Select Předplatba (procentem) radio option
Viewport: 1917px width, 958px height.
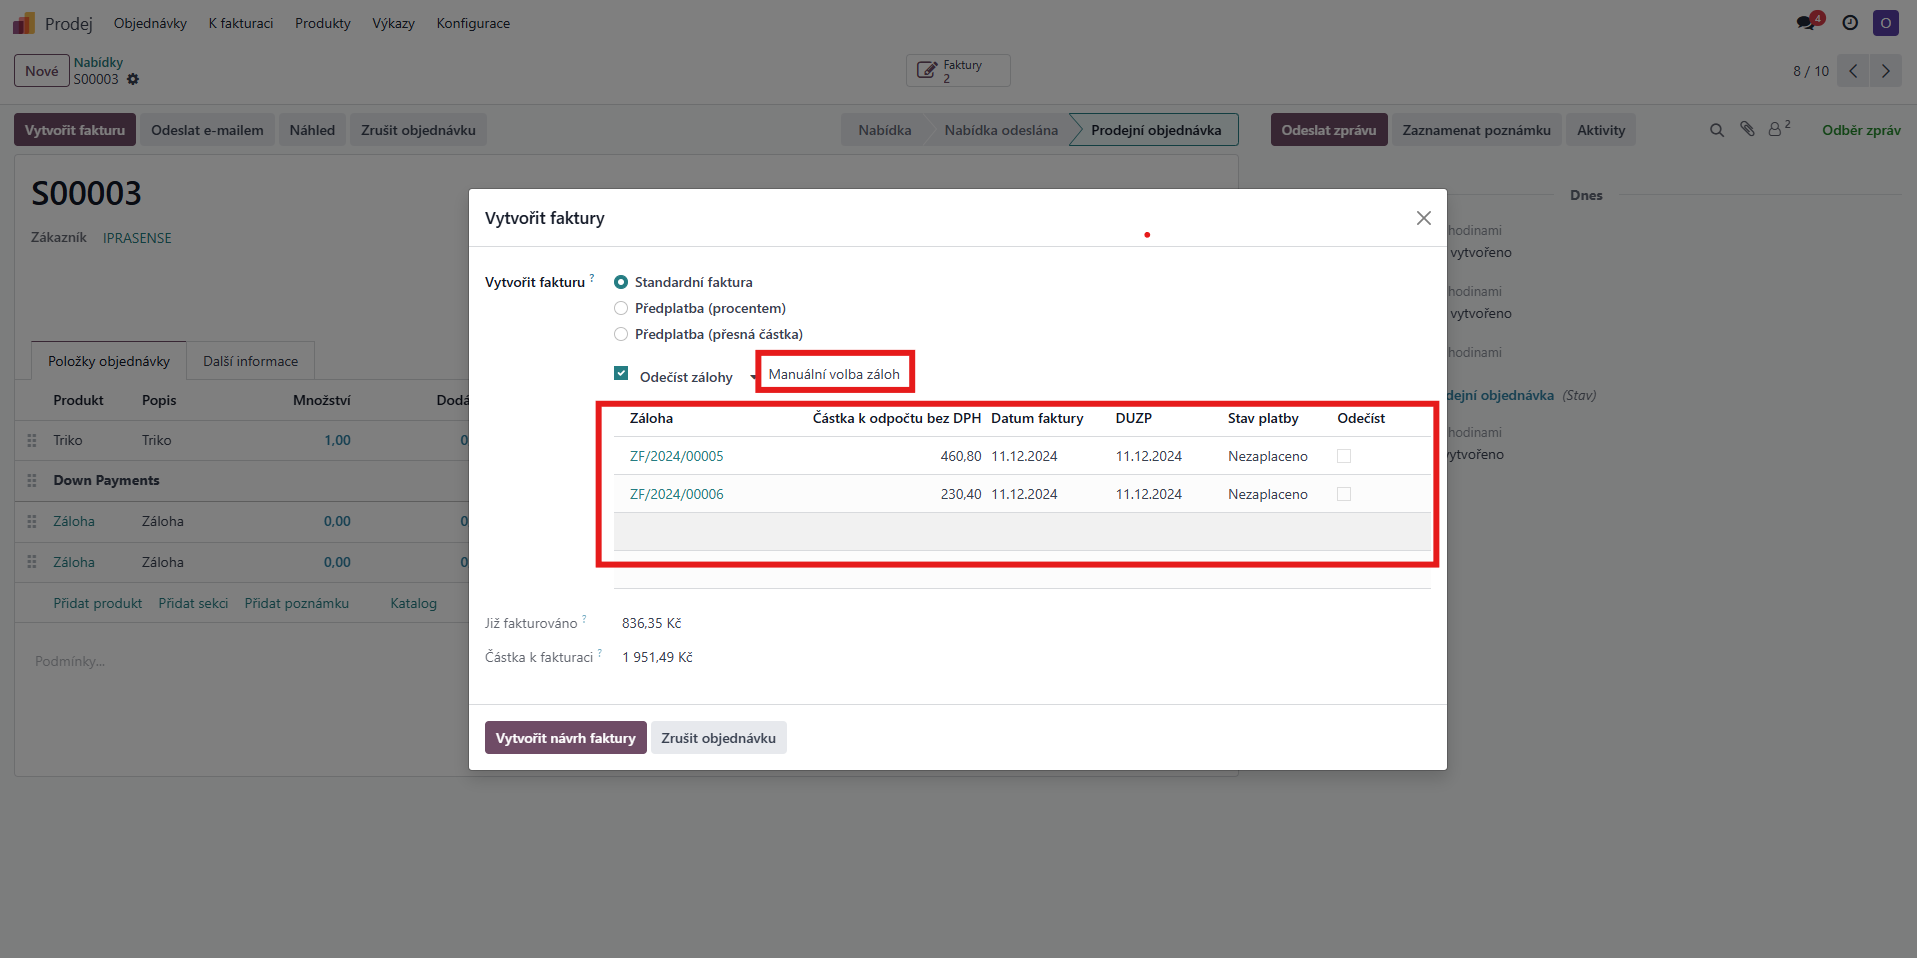[x=621, y=308]
